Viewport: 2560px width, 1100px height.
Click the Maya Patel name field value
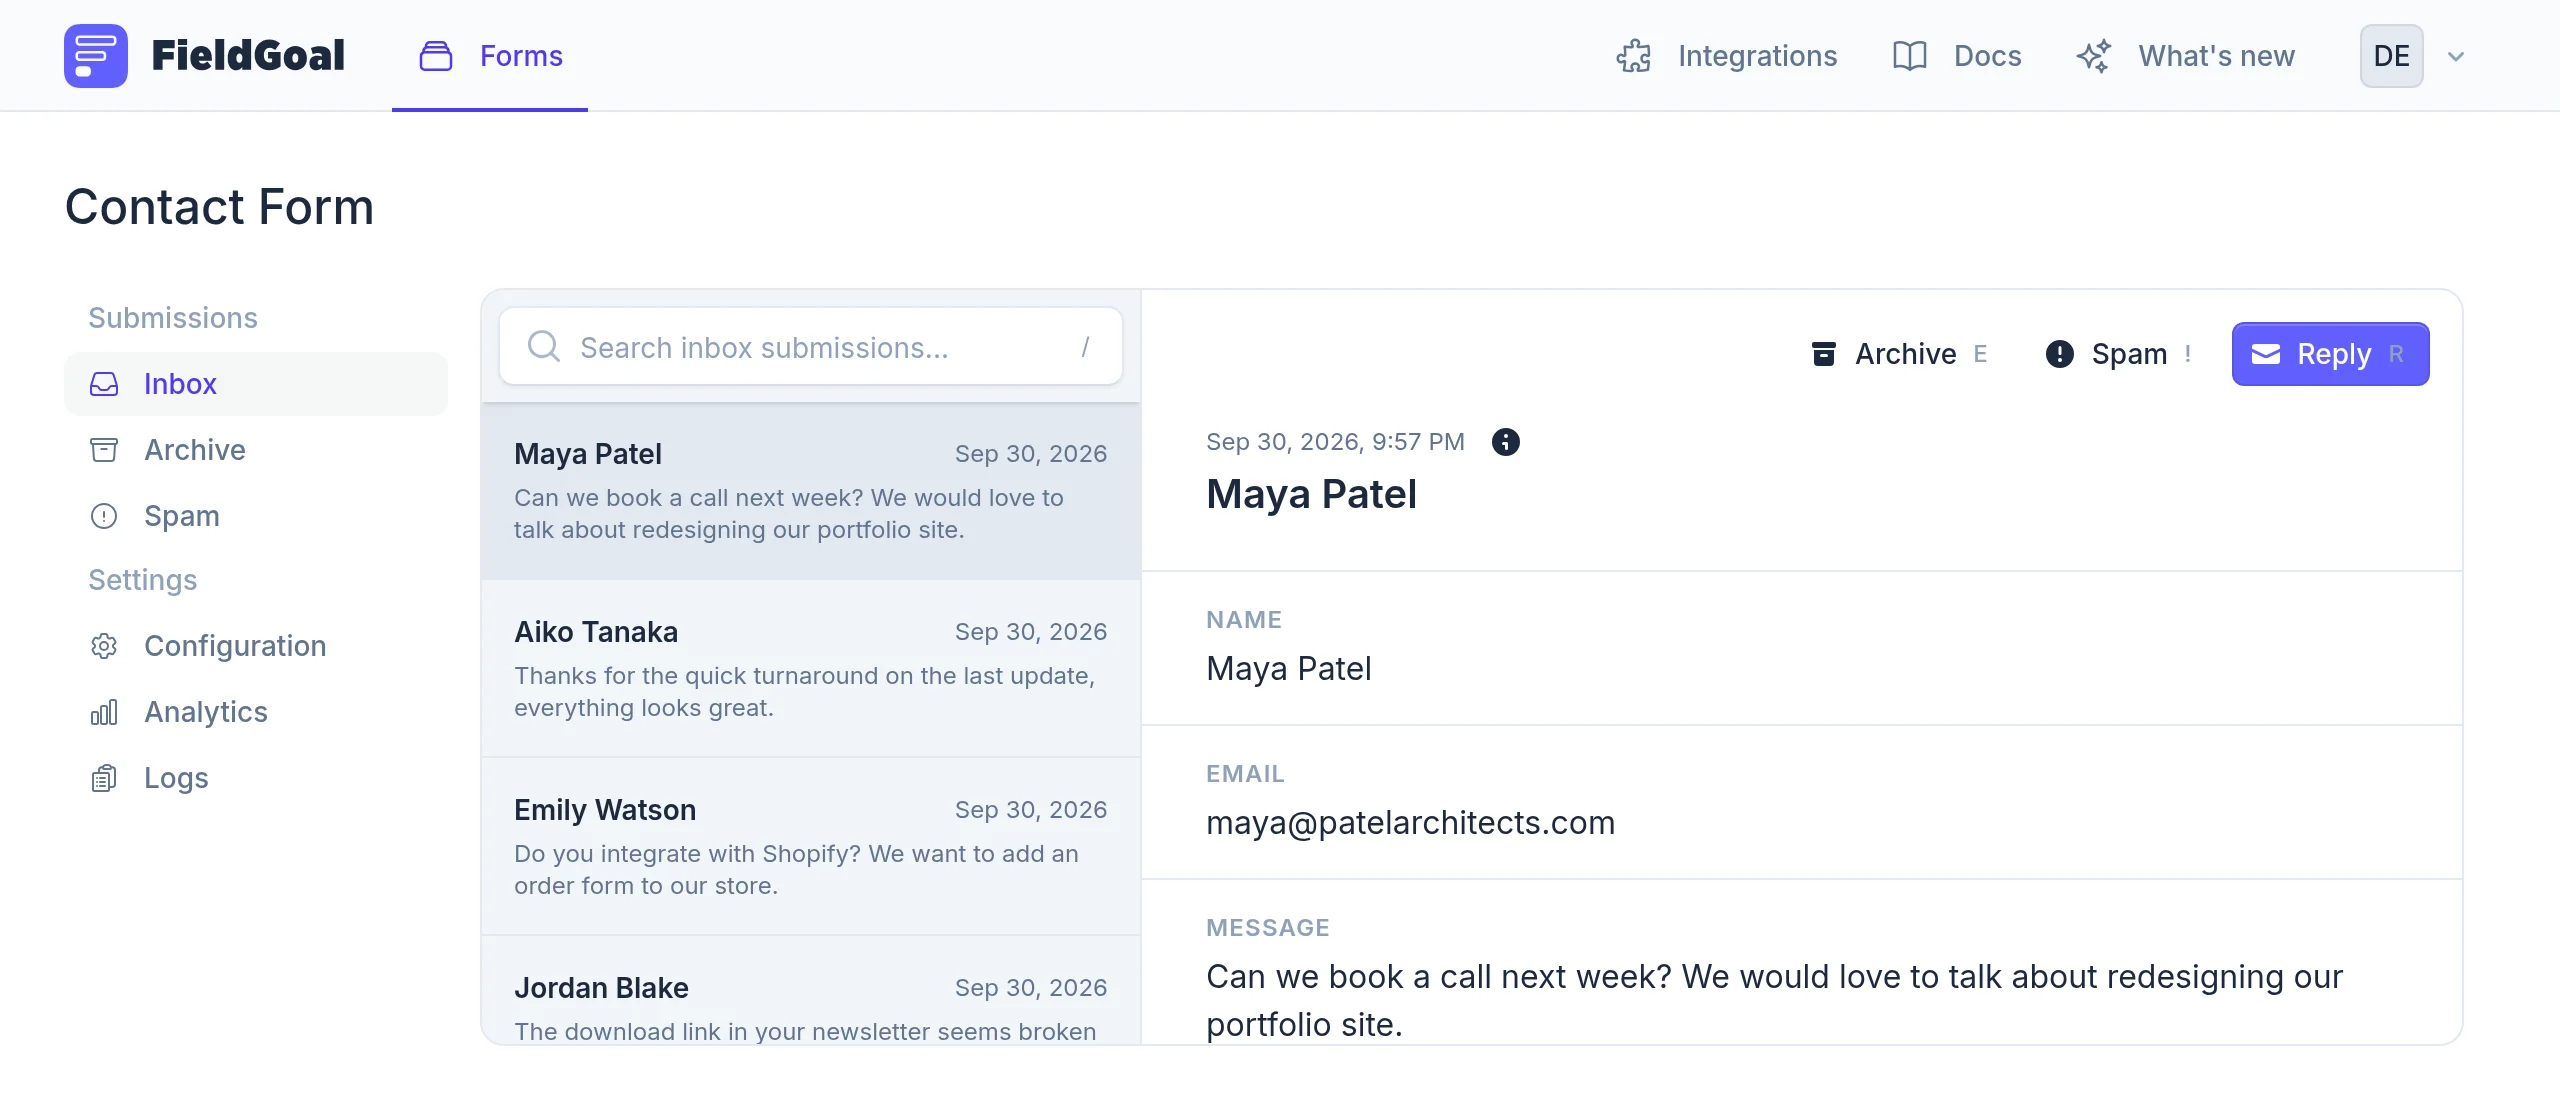1288,668
